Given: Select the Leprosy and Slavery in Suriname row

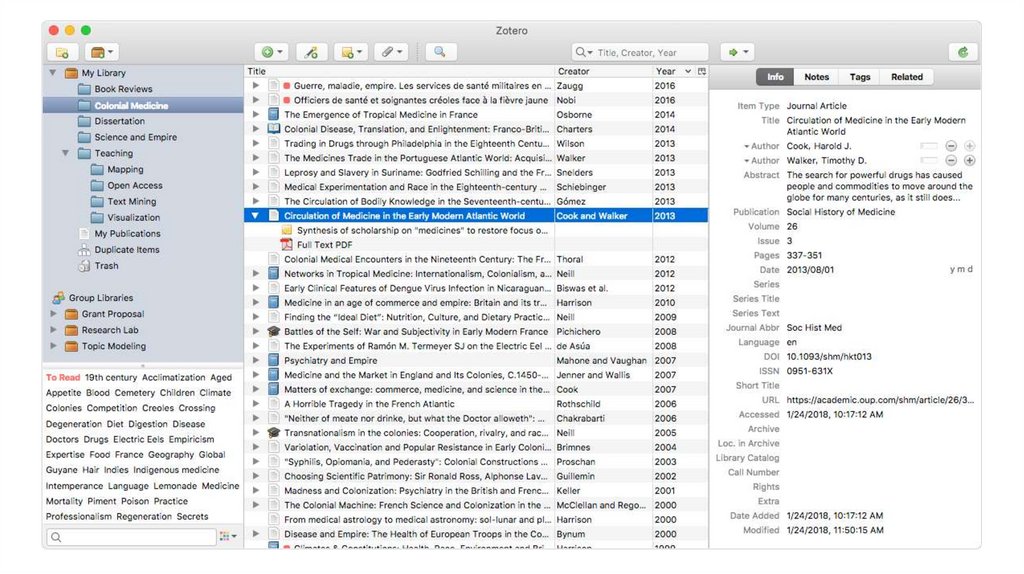Looking at the screenshot, I should [476, 172].
